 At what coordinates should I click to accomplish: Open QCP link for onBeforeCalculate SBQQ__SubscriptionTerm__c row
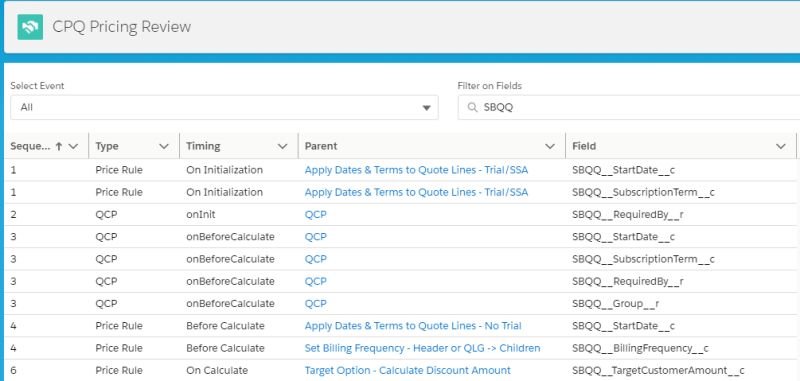click(315, 259)
